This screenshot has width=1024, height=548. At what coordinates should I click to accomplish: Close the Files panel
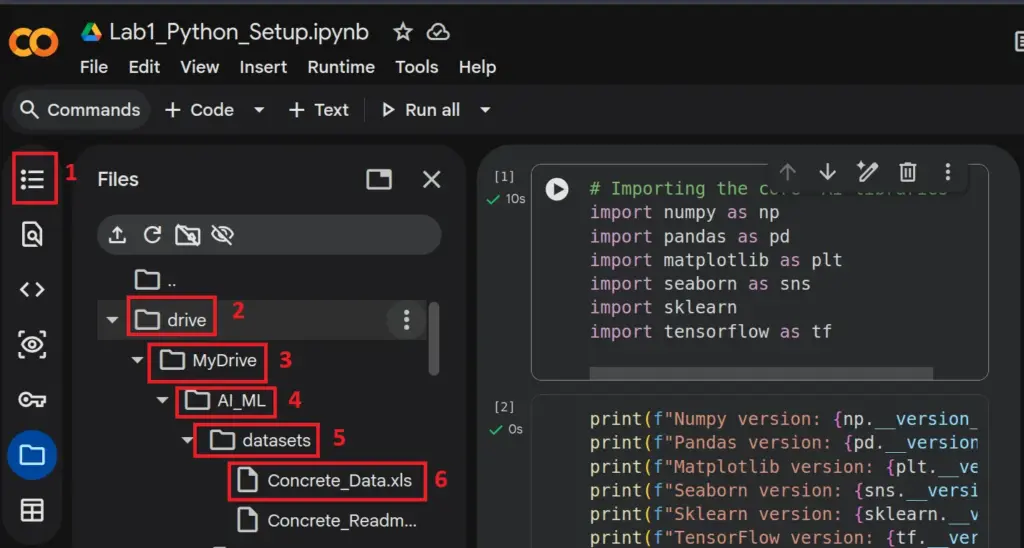pyautogui.click(x=432, y=179)
